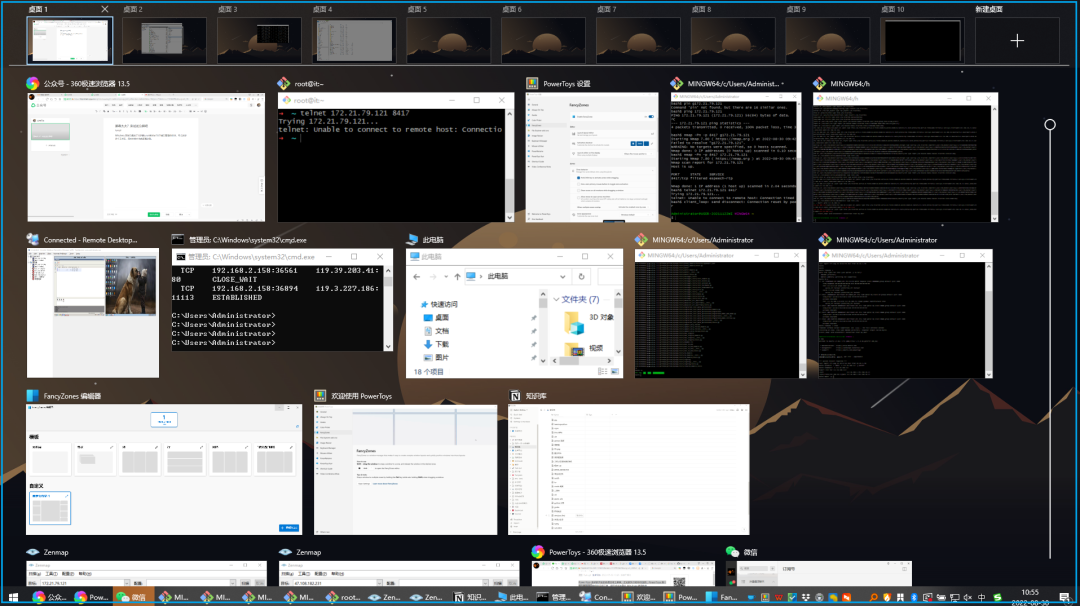Open the FancyZones 编辑器 window preview
Image resolution: width=1080 pixels, height=606 pixels.
164,469
